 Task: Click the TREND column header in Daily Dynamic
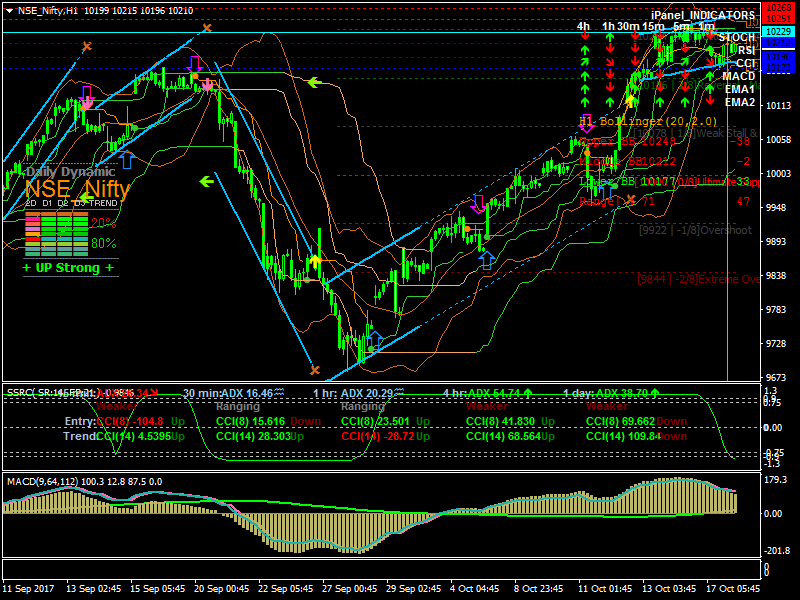(x=104, y=203)
